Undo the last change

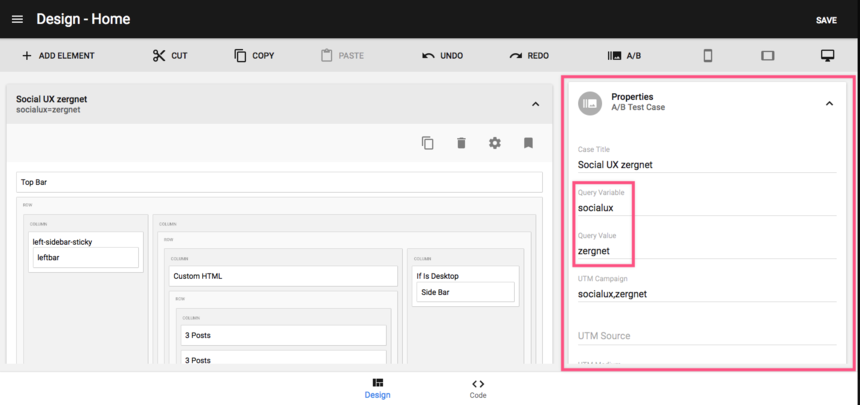tap(442, 56)
